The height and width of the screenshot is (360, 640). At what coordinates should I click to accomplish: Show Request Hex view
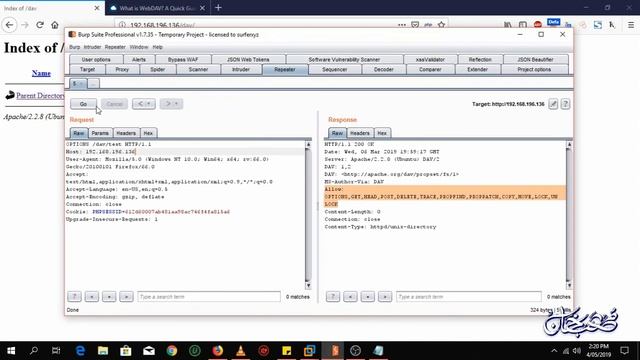148,133
